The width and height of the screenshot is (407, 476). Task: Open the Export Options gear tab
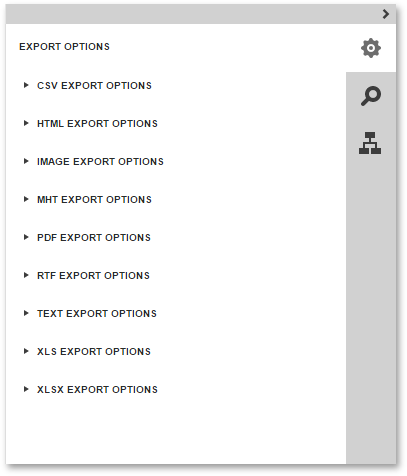coord(371,48)
